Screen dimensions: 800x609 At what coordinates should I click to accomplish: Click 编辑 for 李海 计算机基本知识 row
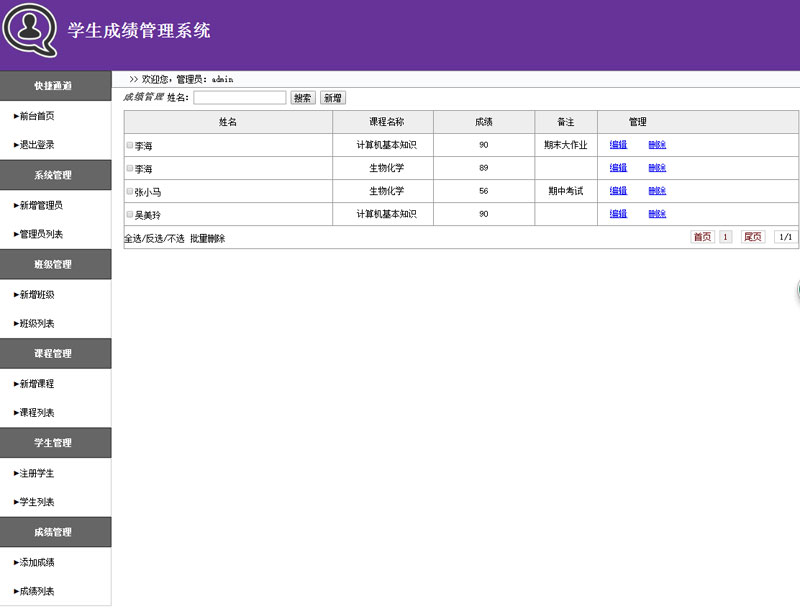618,145
